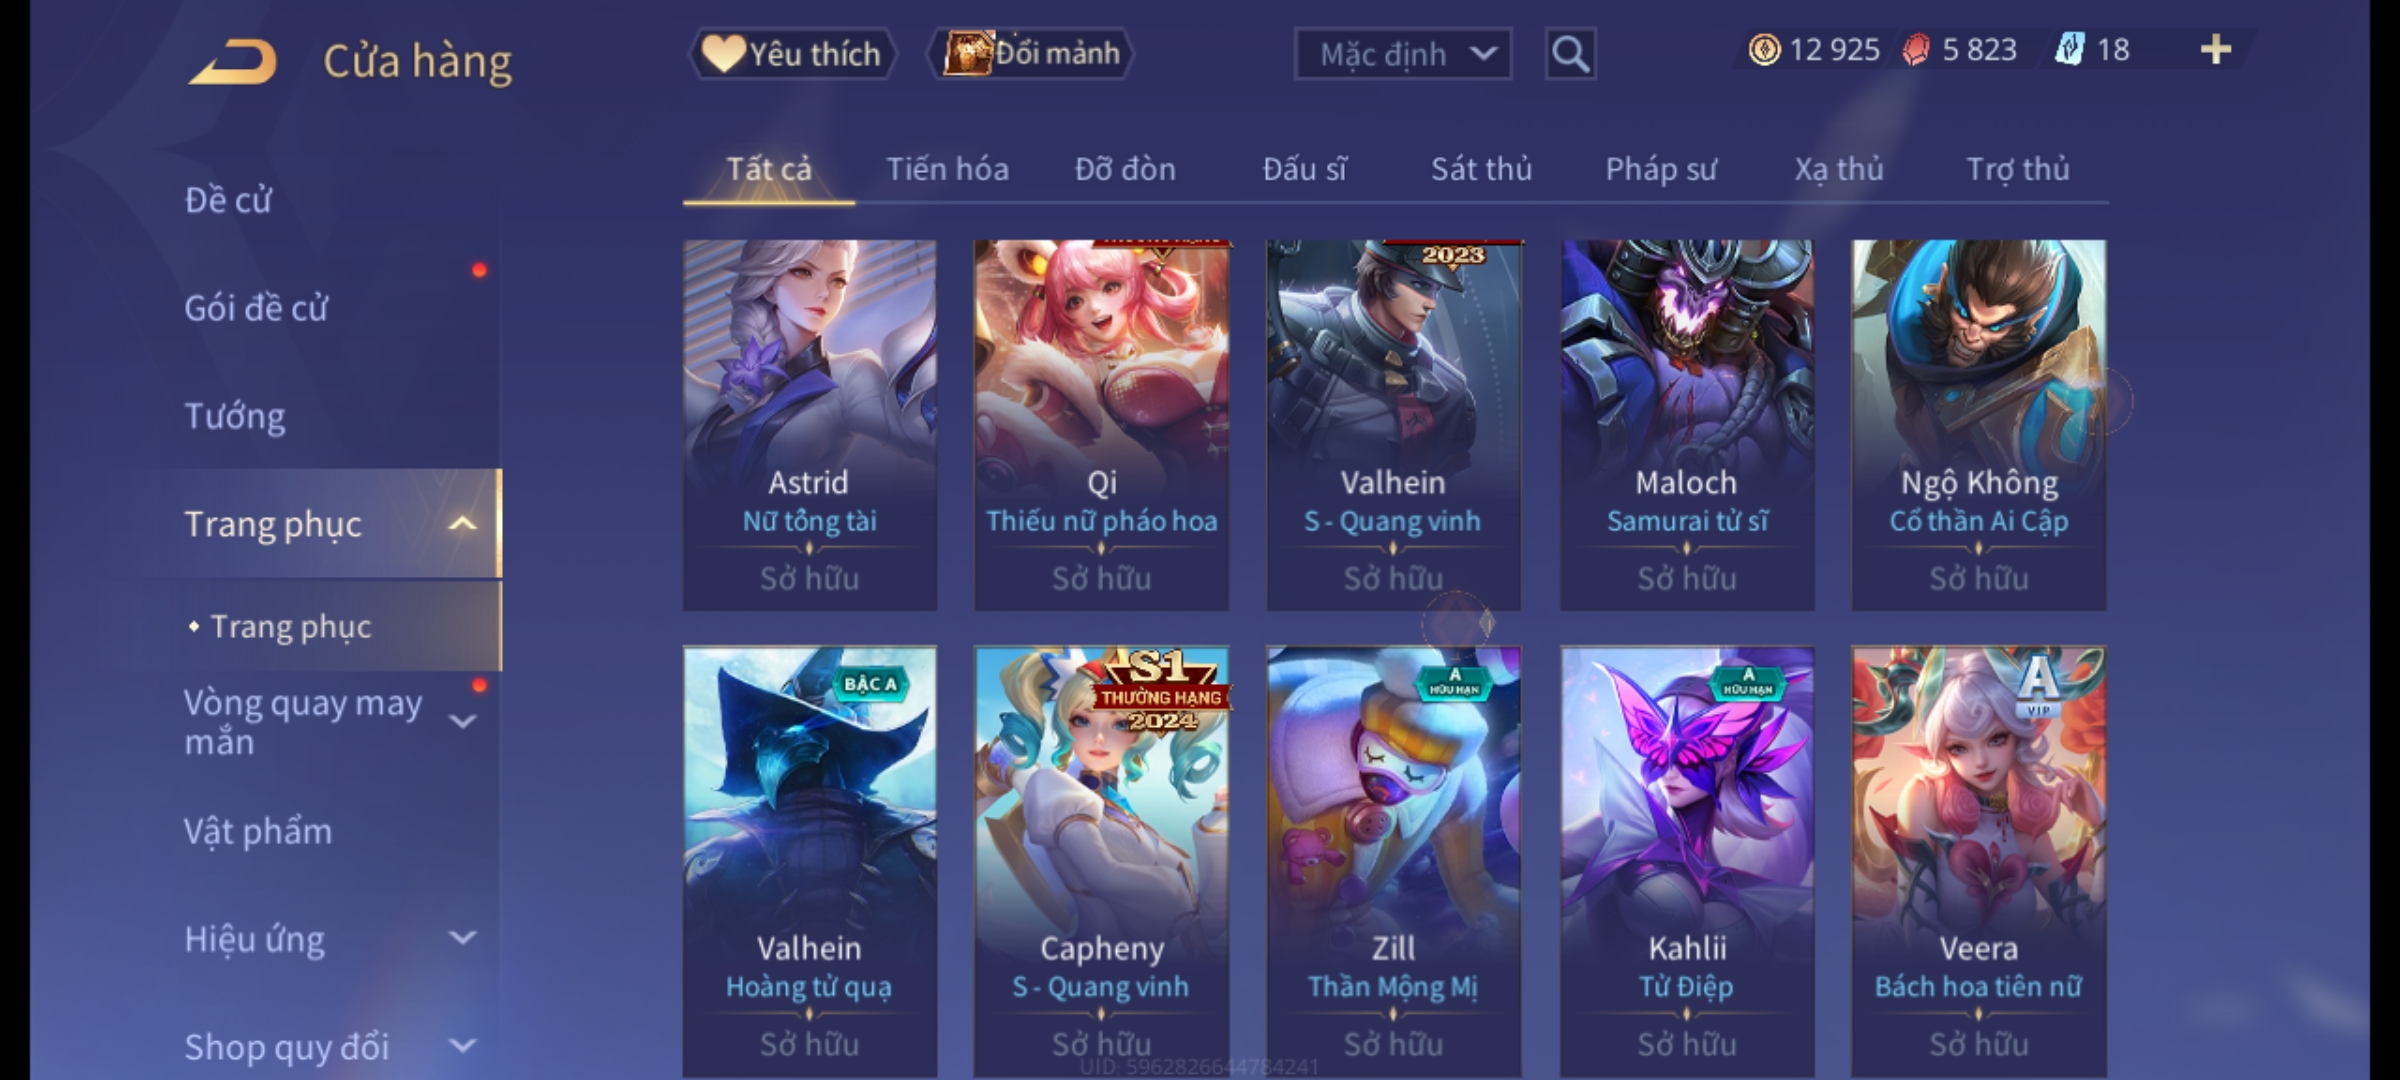
Task: Open Veera Bách hoa tiên nữ skin
Action: pyautogui.click(x=1979, y=862)
